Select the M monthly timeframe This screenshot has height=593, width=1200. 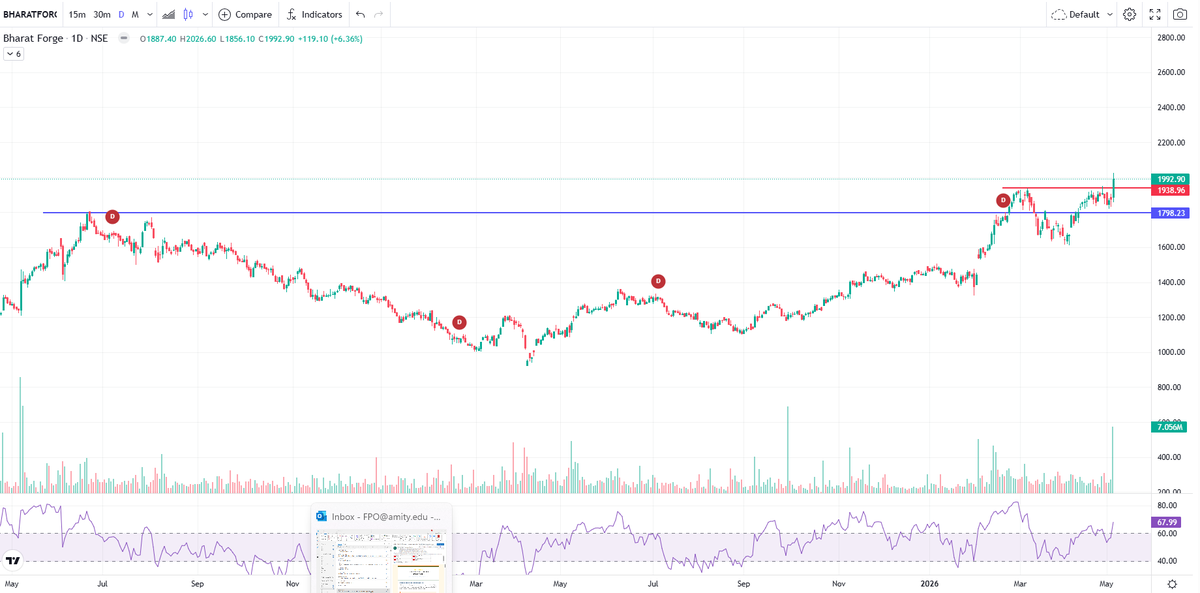(x=135, y=14)
